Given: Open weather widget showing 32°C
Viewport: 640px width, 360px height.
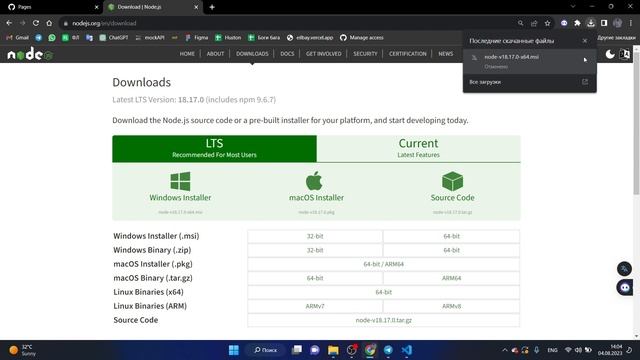Looking at the screenshot, I should [23, 350].
